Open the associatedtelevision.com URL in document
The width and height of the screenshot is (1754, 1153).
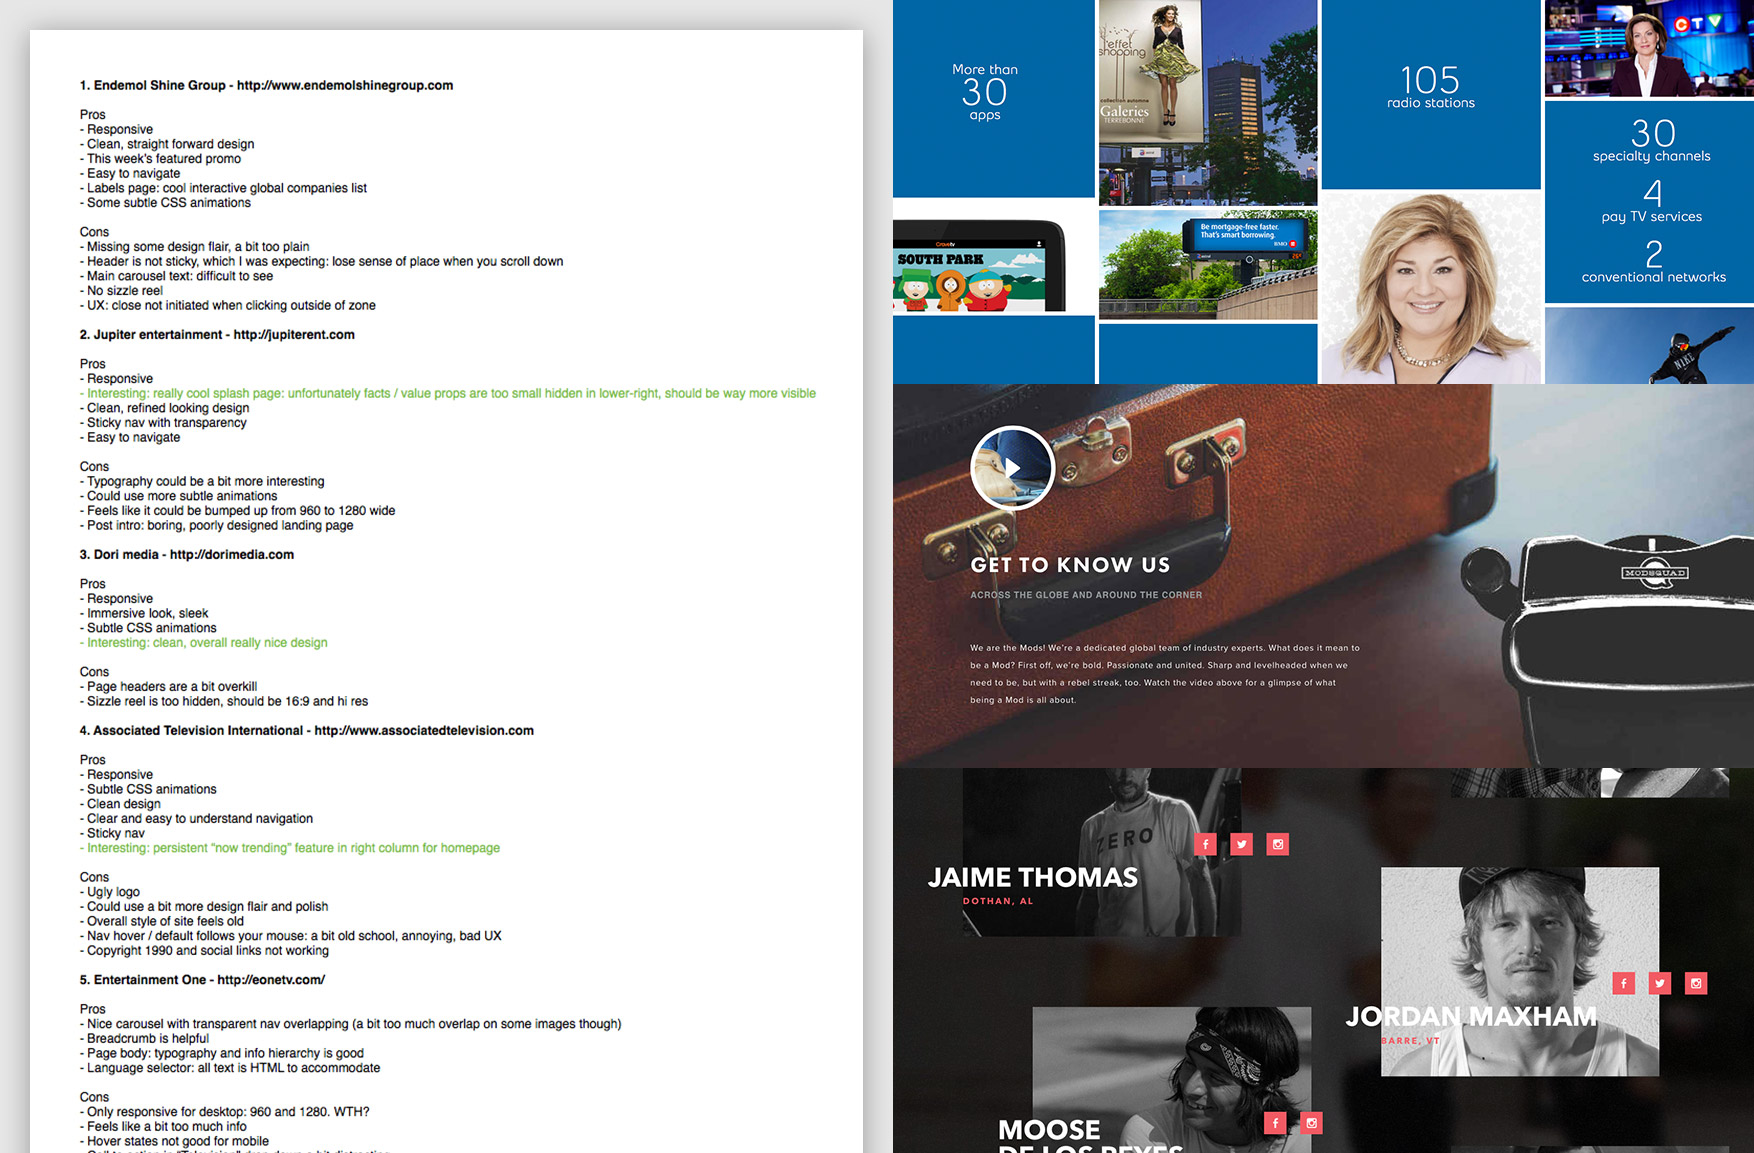(x=424, y=731)
